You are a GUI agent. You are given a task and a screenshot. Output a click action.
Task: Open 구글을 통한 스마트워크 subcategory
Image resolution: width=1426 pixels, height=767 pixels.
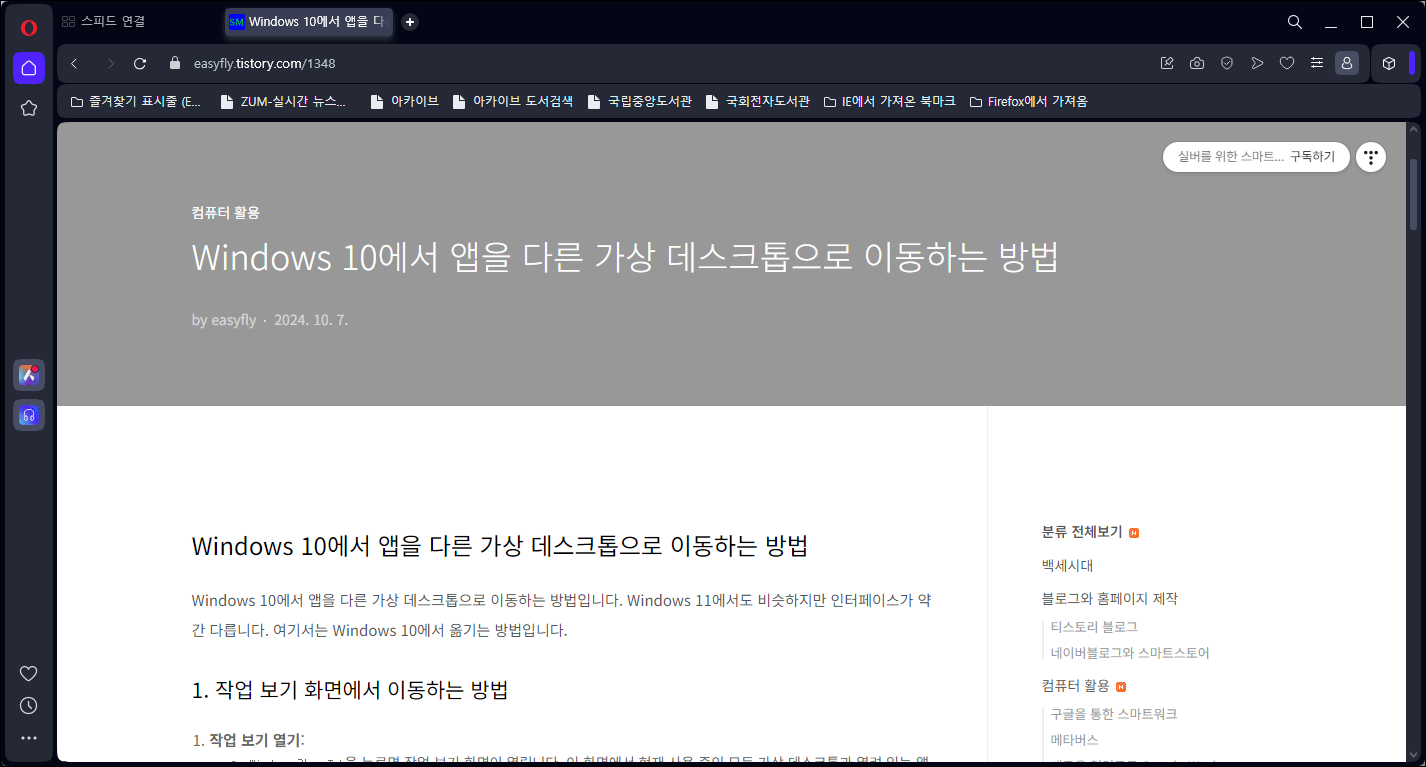pyautogui.click(x=1114, y=714)
